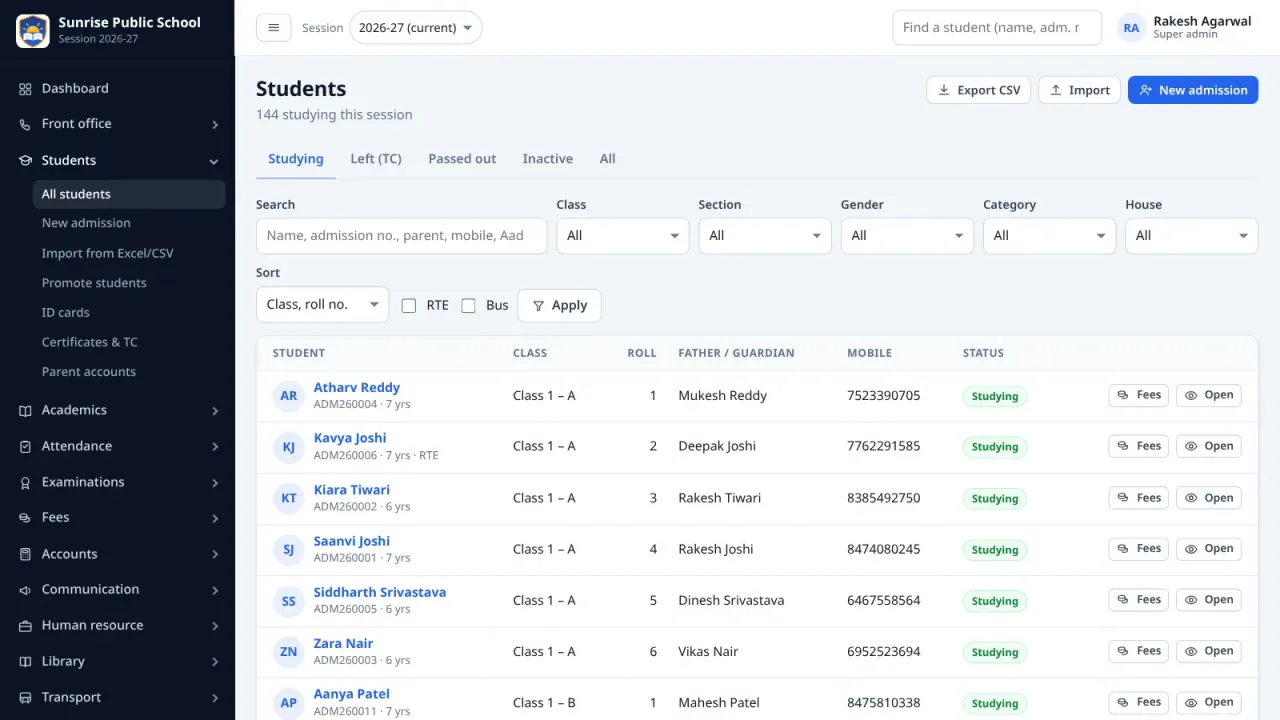The height and width of the screenshot is (720, 1280).
Task: Click the Transport bus icon
Action: (25, 698)
